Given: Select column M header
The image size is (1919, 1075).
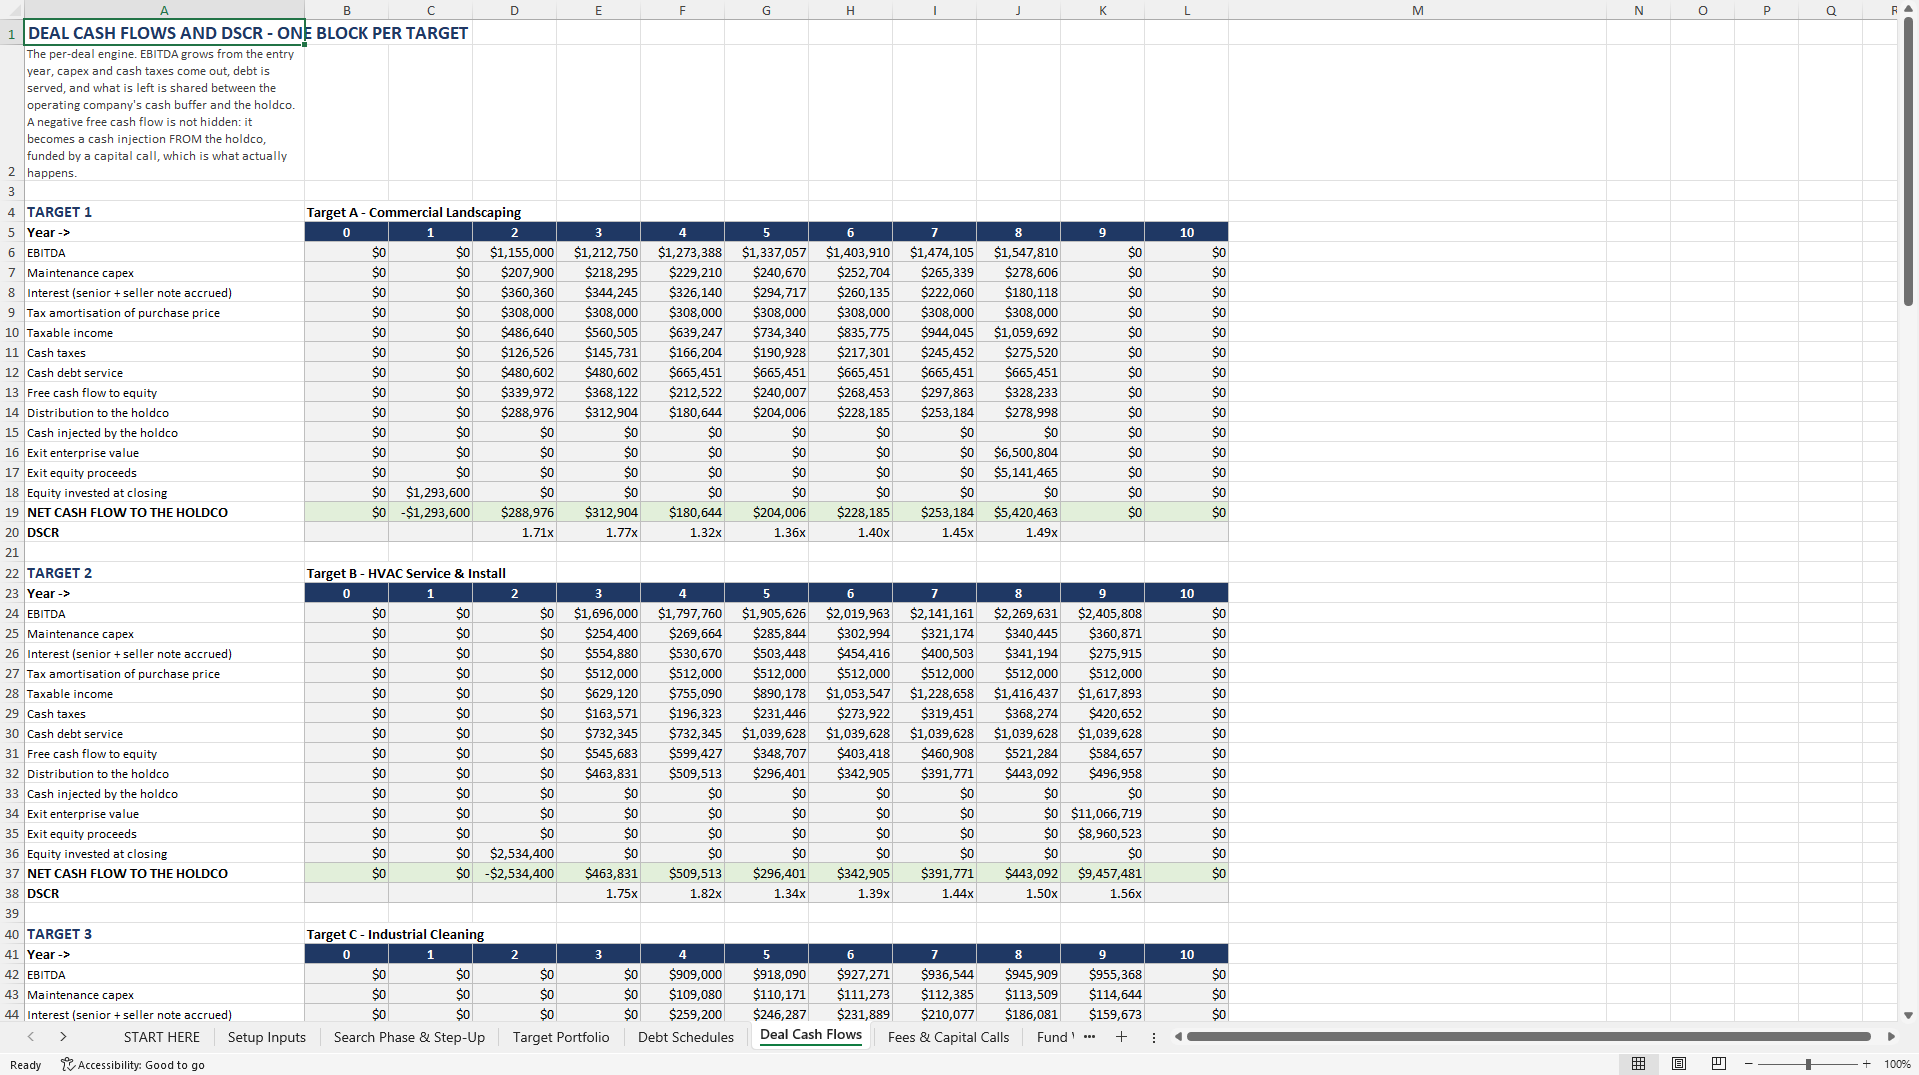Looking at the screenshot, I should click(x=1417, y=10).
